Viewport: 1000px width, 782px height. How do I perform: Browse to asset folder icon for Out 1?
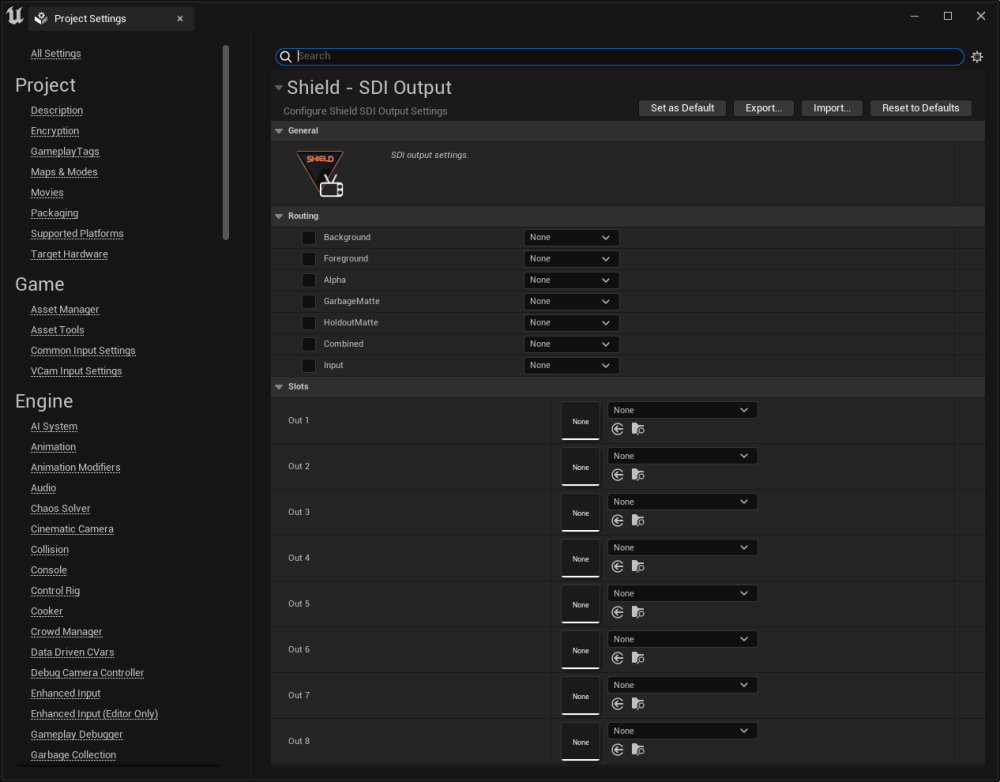(x=638, y=429)
